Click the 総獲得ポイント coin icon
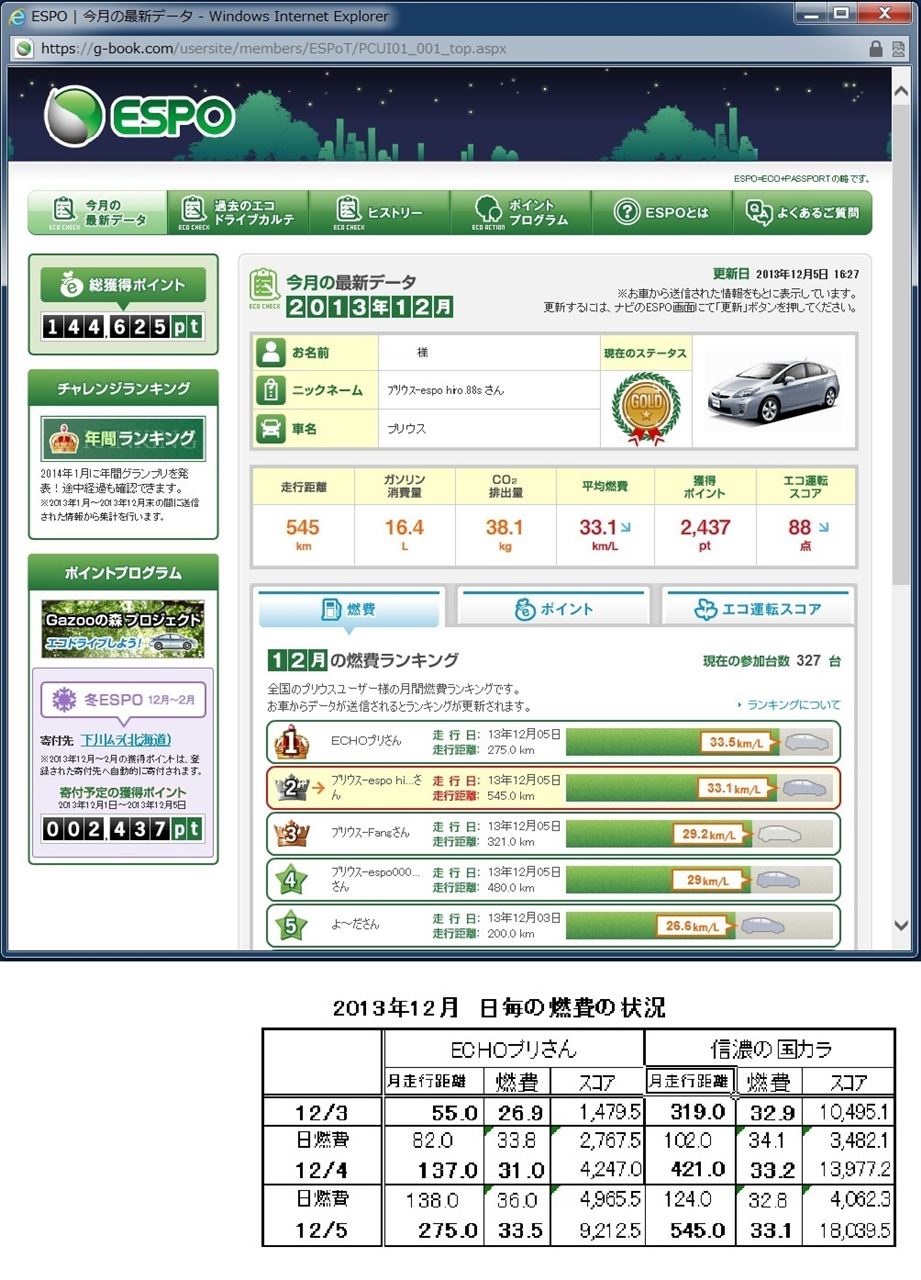The width and height of the screenshot is (921, 1280). pyautogui.click(x=71, y=285)
